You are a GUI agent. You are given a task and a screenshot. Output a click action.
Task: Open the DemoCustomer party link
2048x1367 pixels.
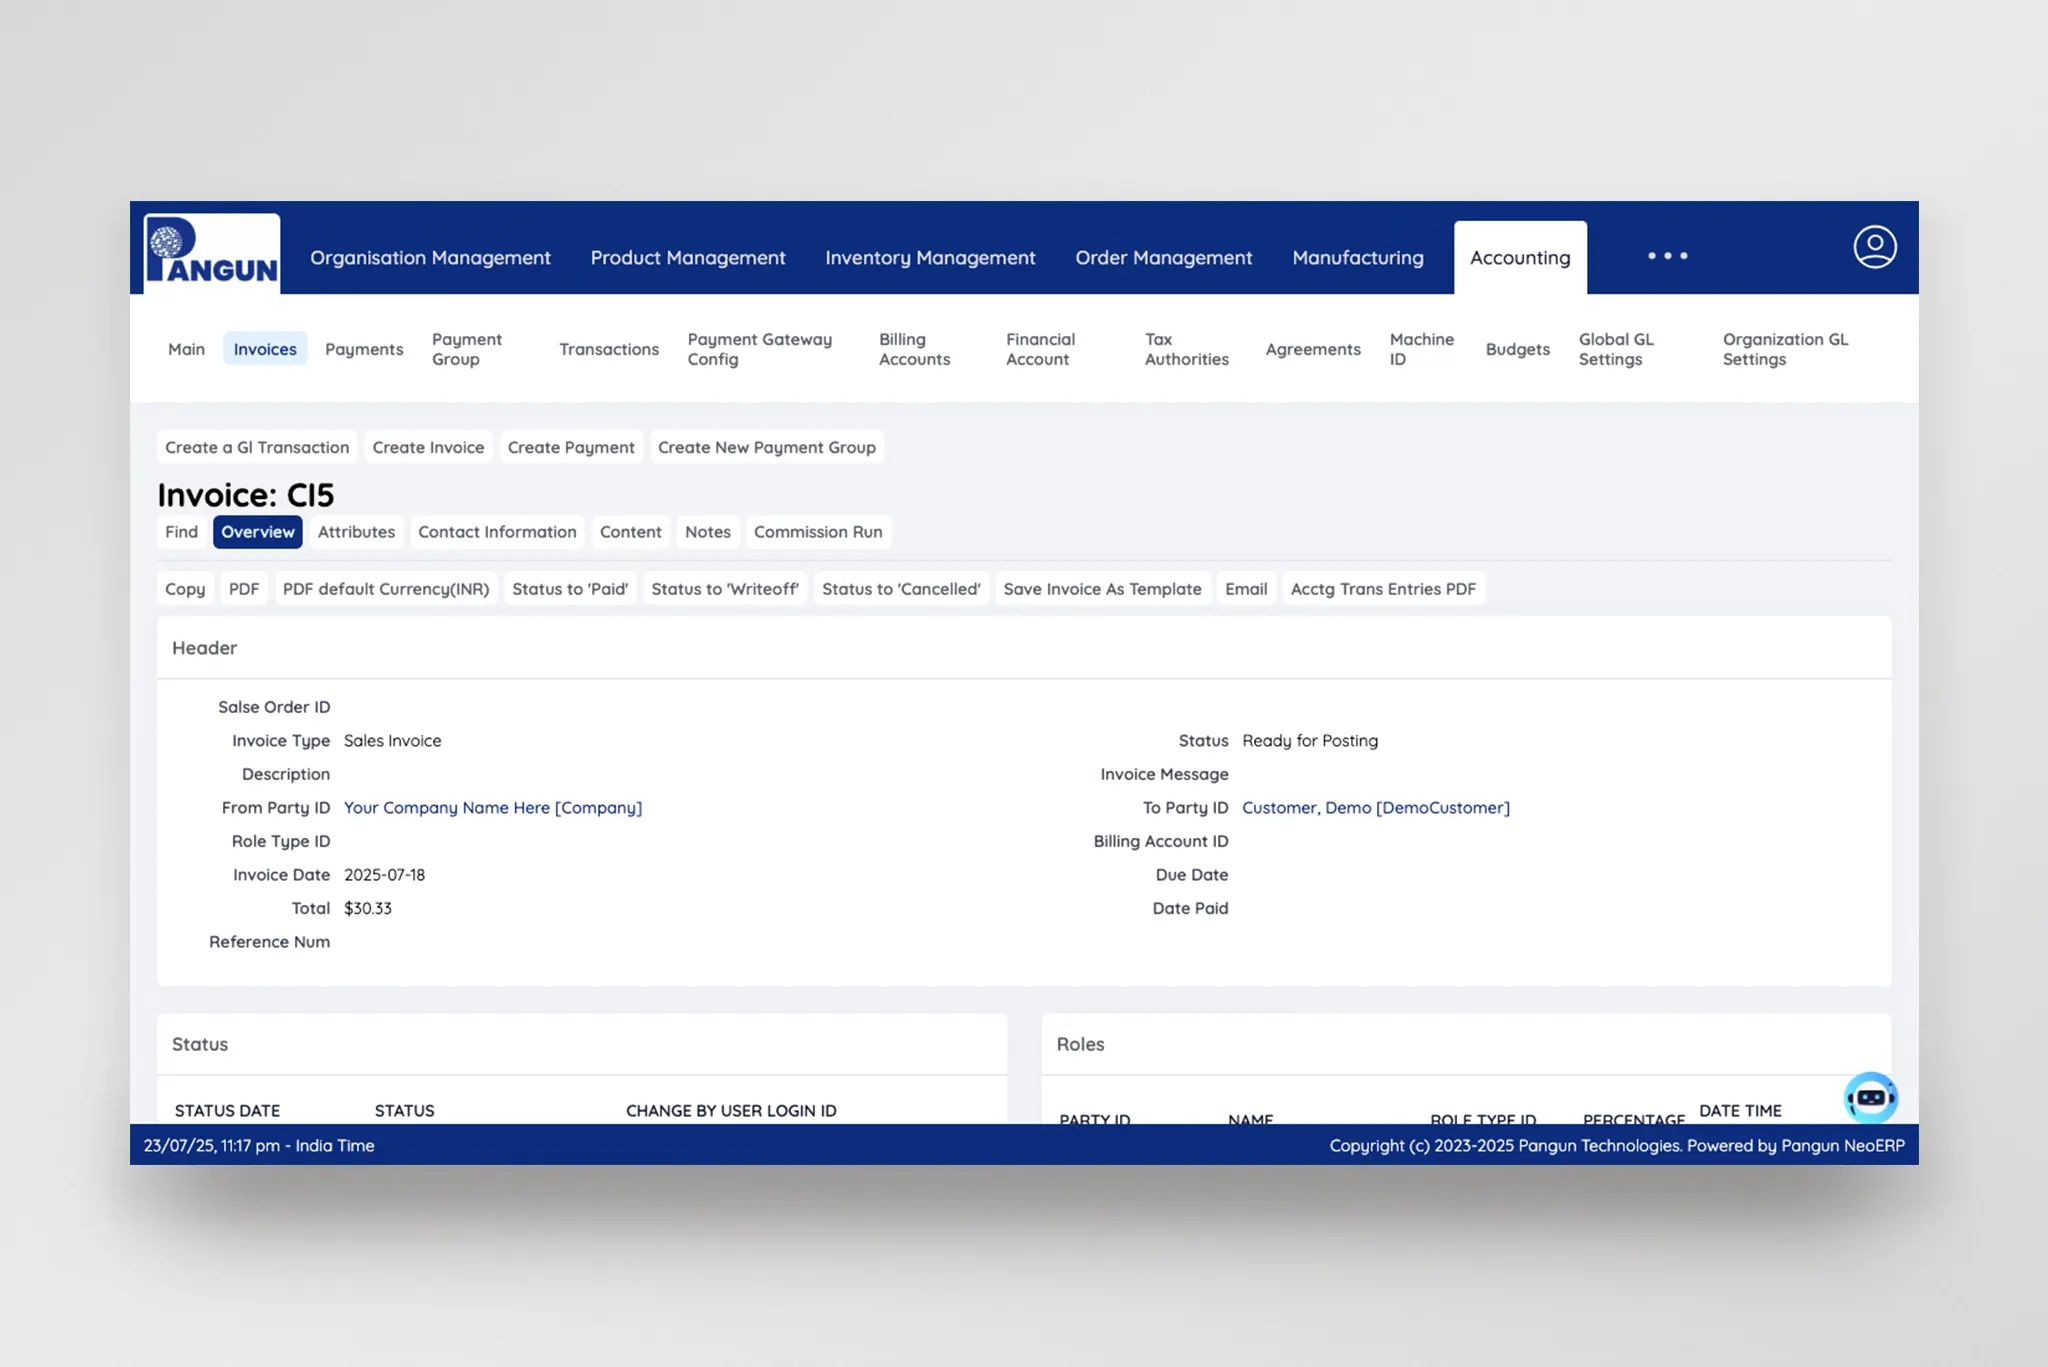tap(1375, 808)
